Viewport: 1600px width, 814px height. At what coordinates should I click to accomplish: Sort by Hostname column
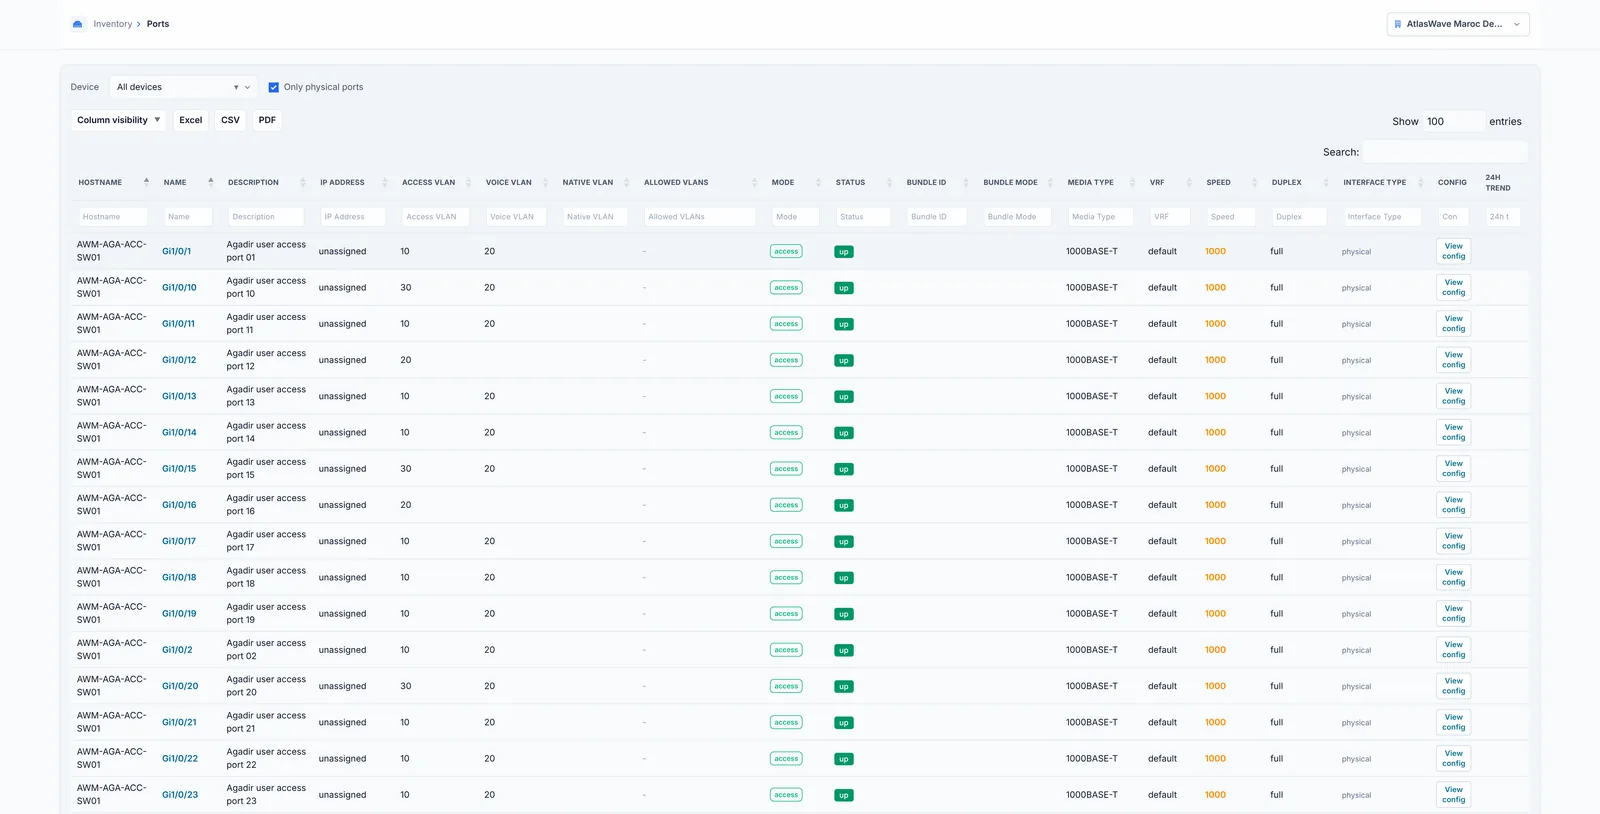(x=113, y=183)
